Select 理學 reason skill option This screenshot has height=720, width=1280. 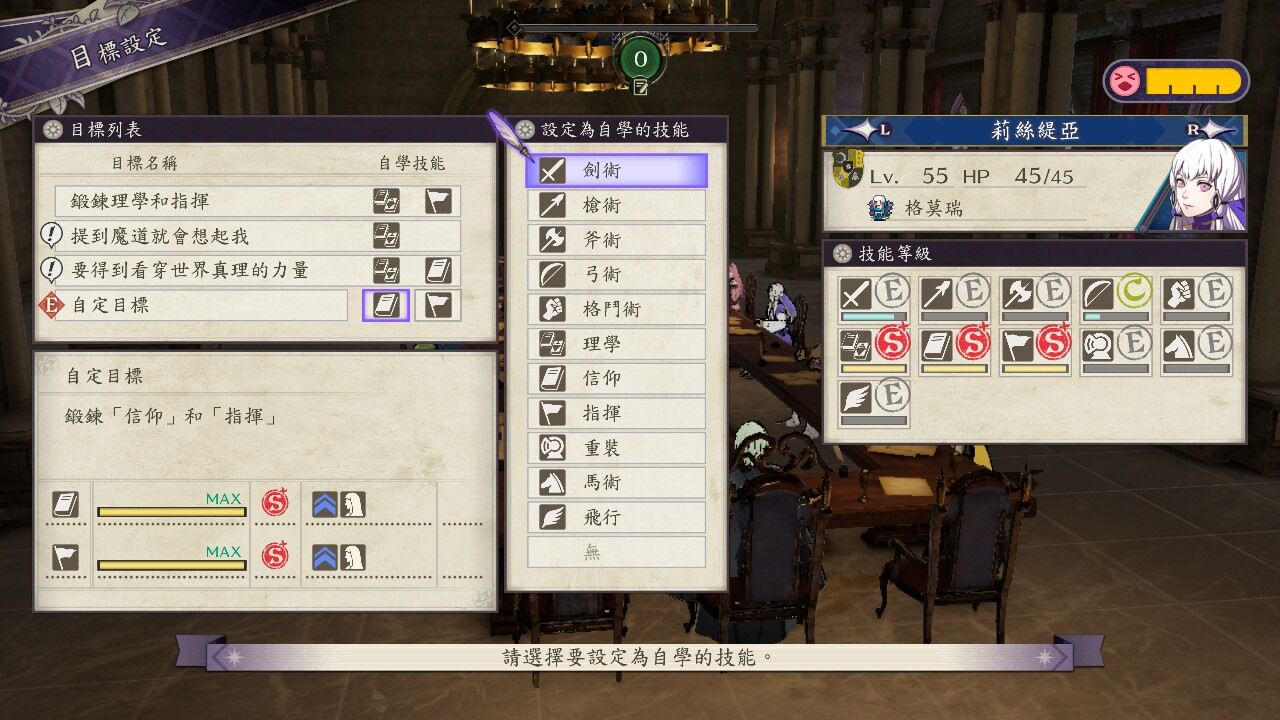click(x=617, y=344)
